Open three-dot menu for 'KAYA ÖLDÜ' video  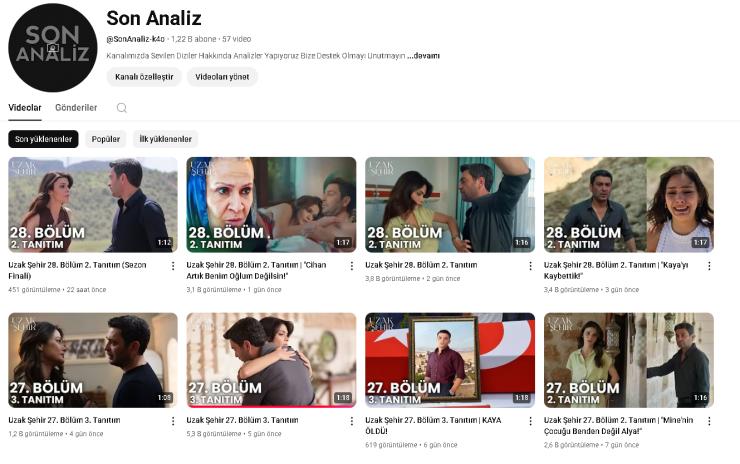(x=530, y=421)
